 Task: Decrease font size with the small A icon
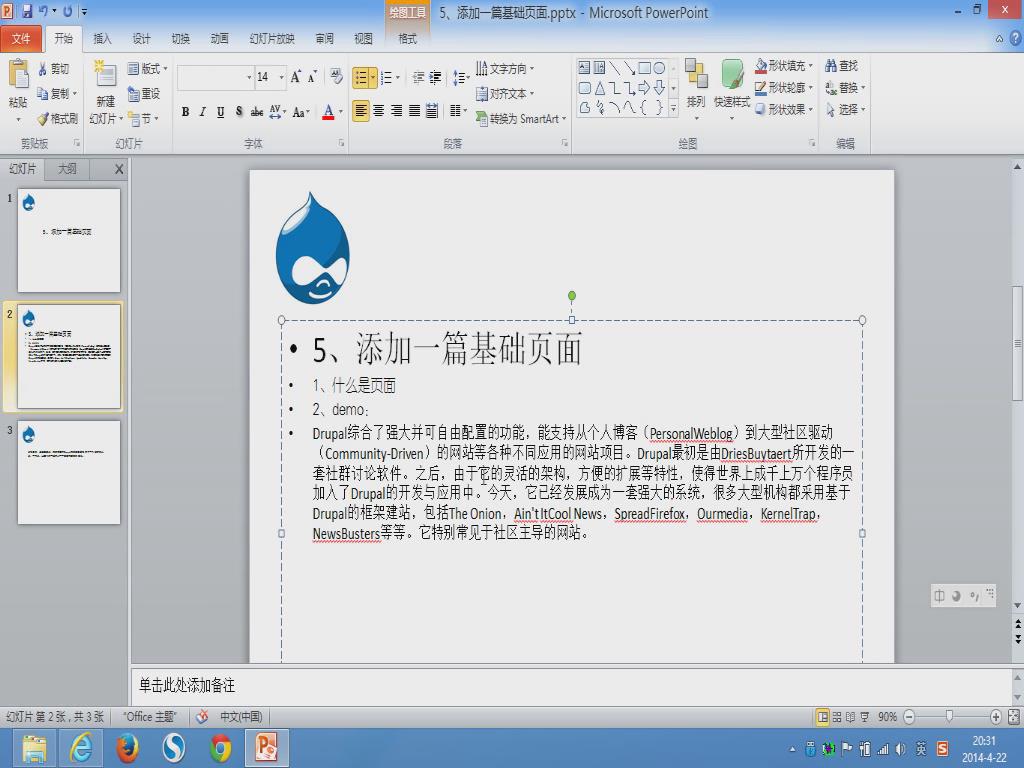(312, 77)
